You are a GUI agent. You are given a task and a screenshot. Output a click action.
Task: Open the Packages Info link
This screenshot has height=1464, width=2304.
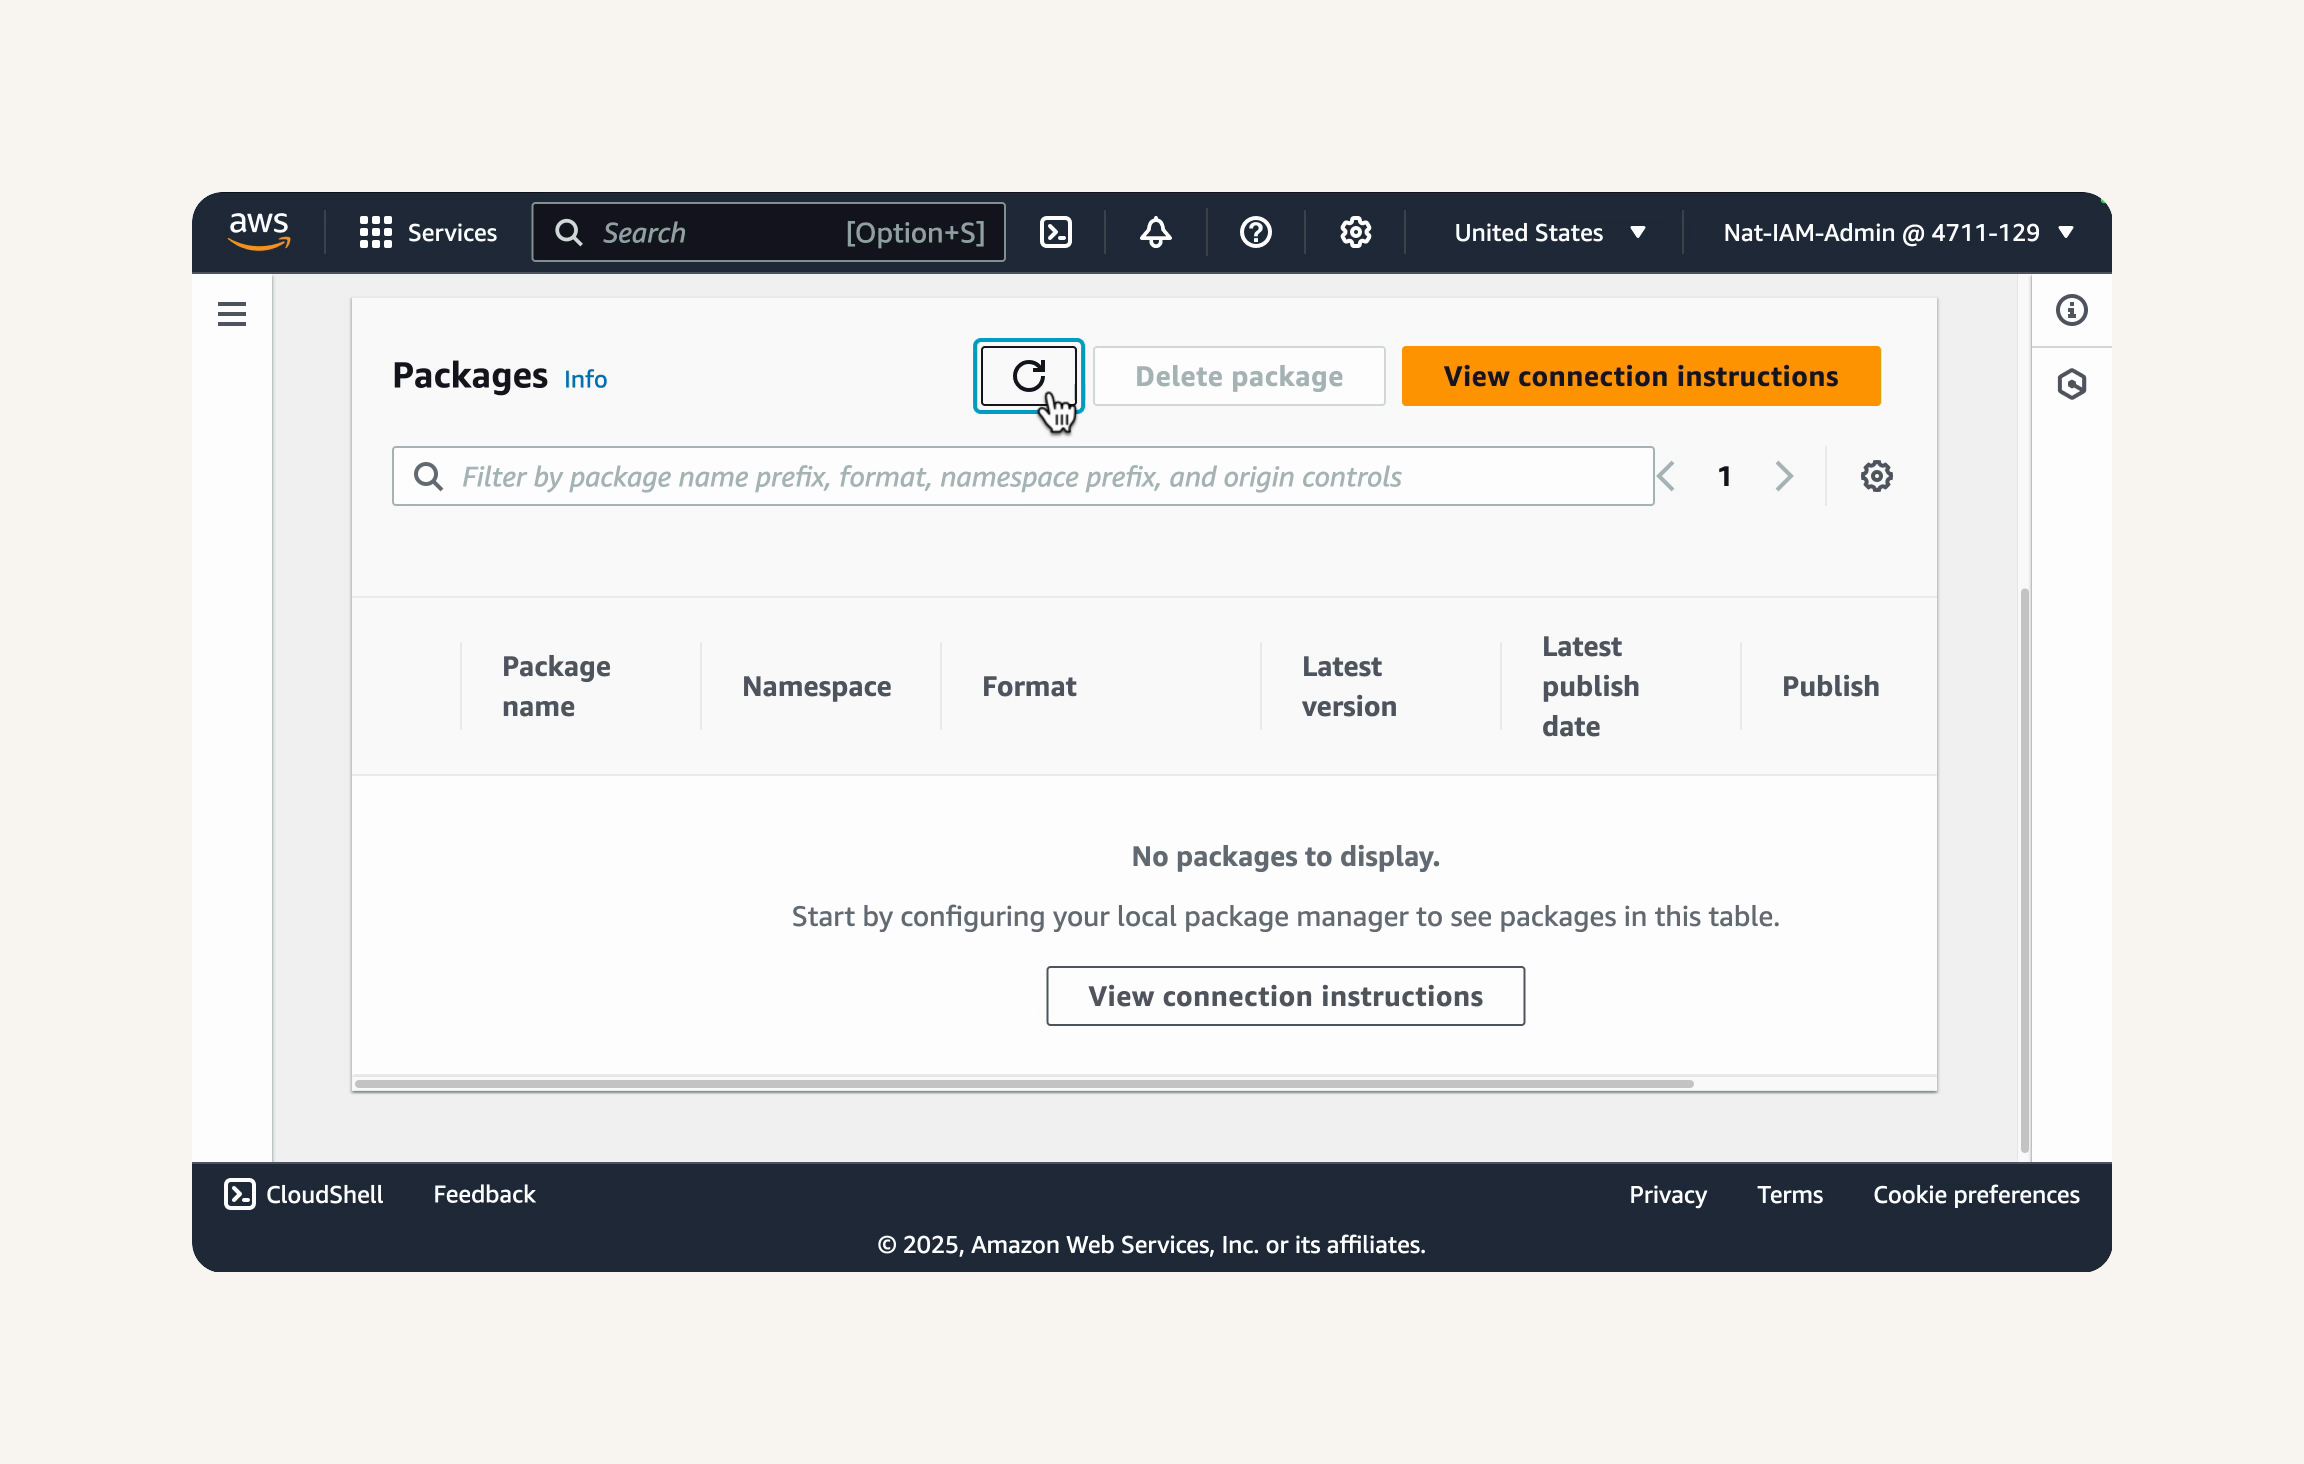point(585,379)
